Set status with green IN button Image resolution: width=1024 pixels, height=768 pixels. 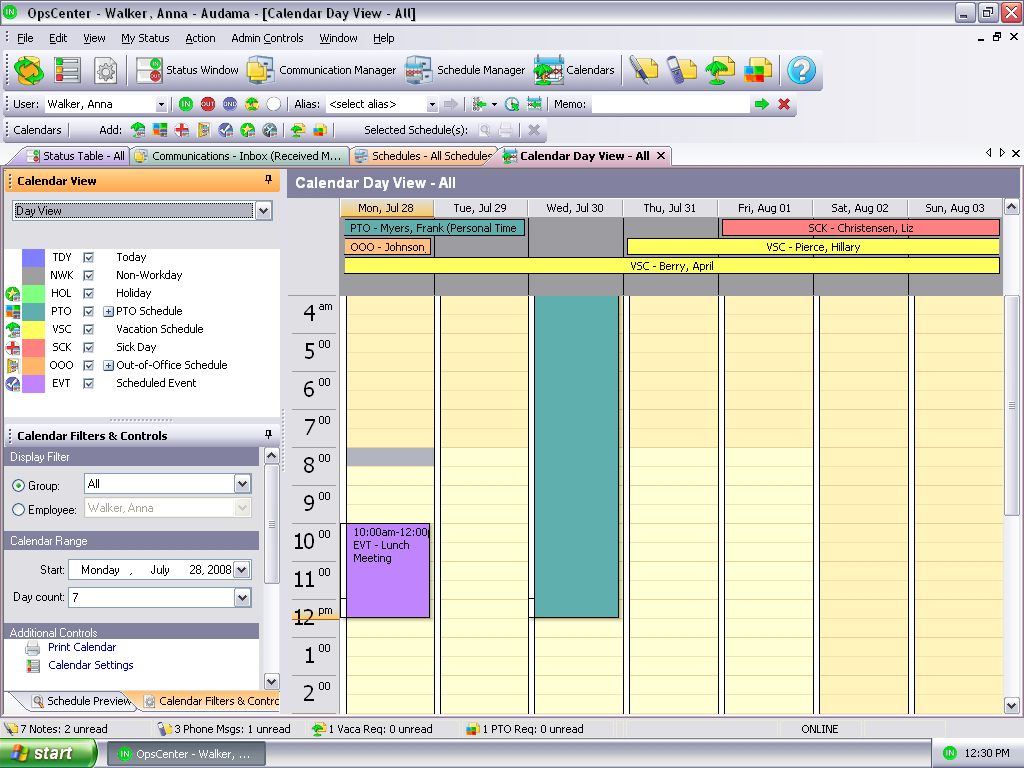click(x=186, y=104)
